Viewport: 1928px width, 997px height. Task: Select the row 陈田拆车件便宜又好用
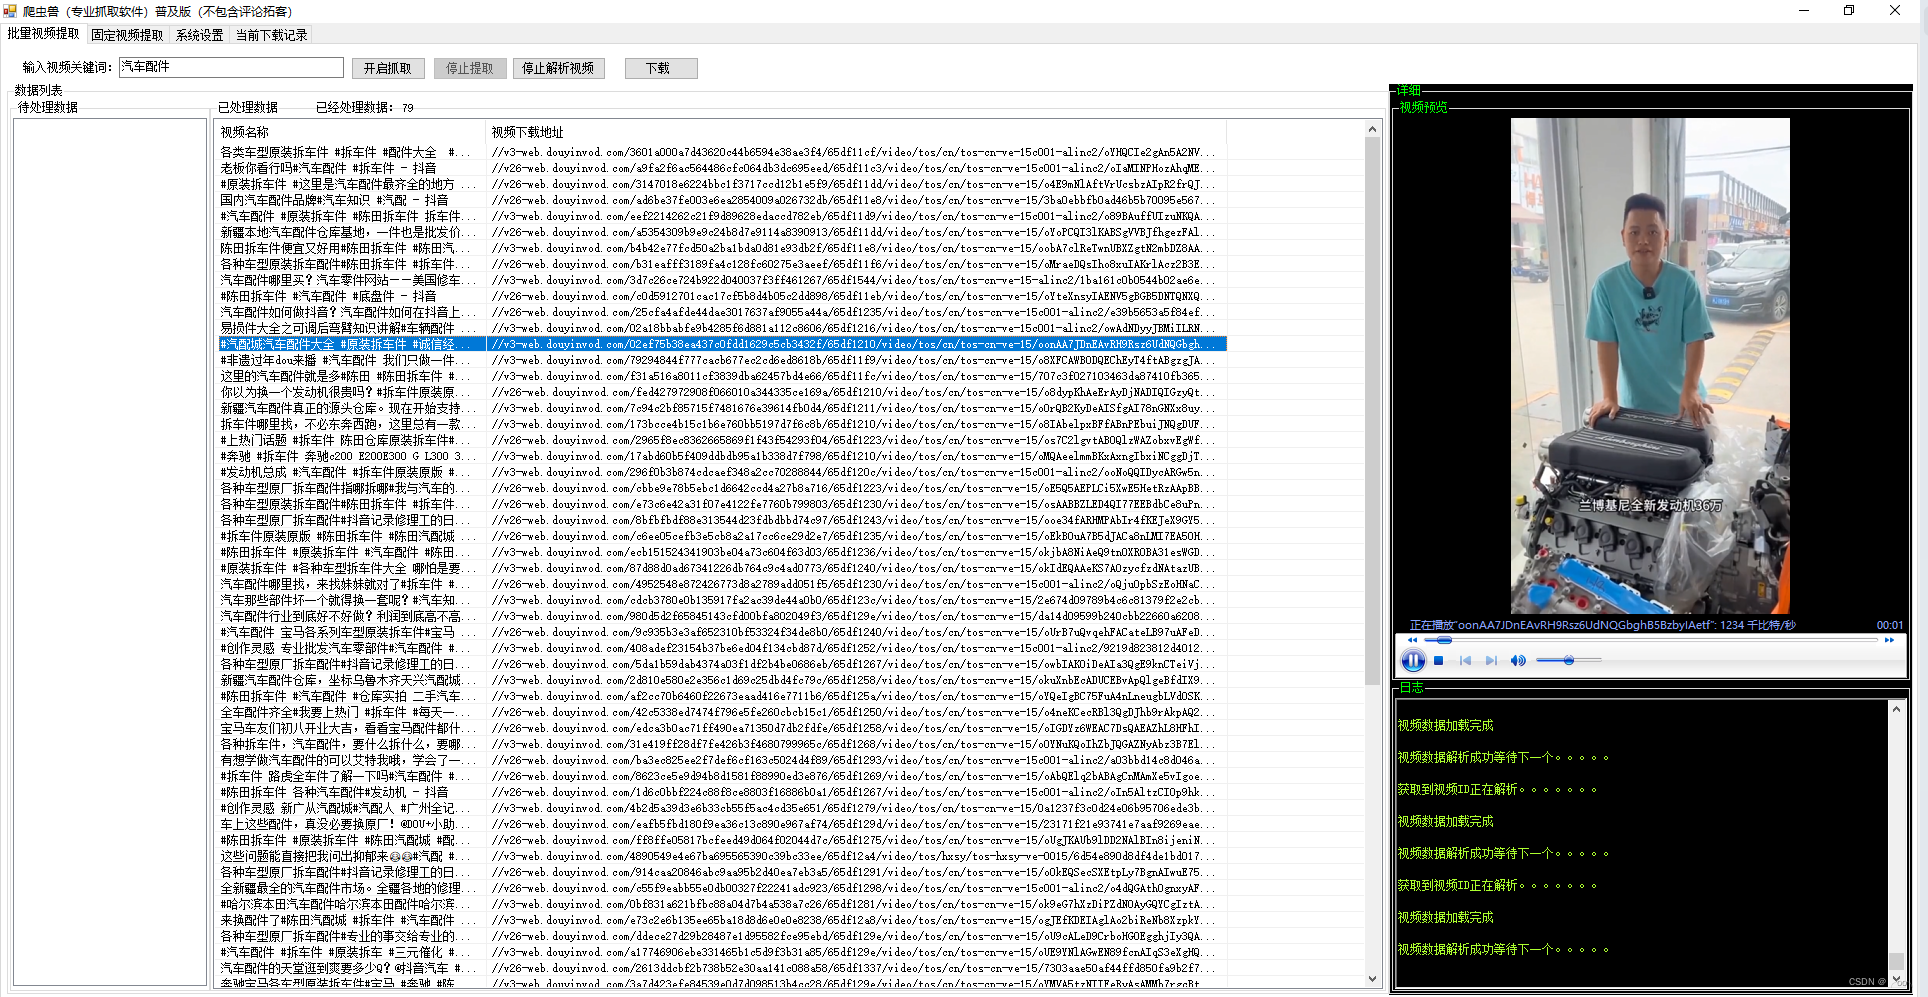point(722,248)
